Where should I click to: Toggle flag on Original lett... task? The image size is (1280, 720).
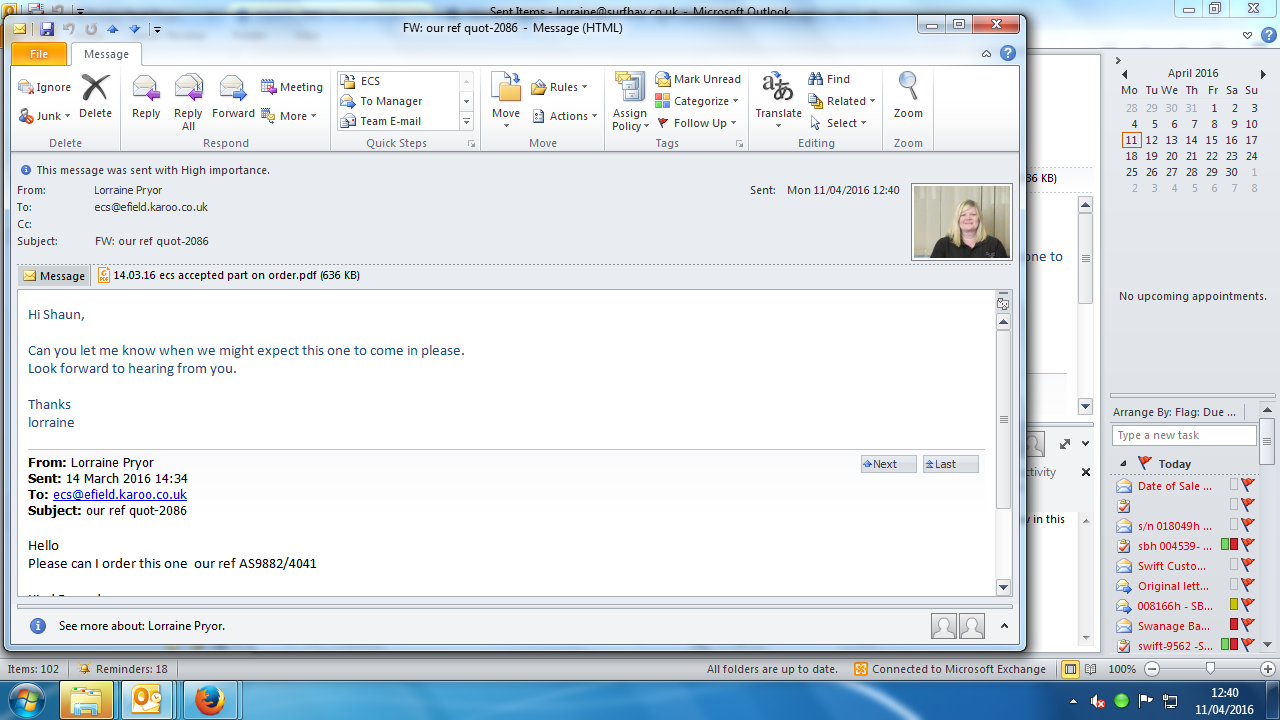(1248, 586)
